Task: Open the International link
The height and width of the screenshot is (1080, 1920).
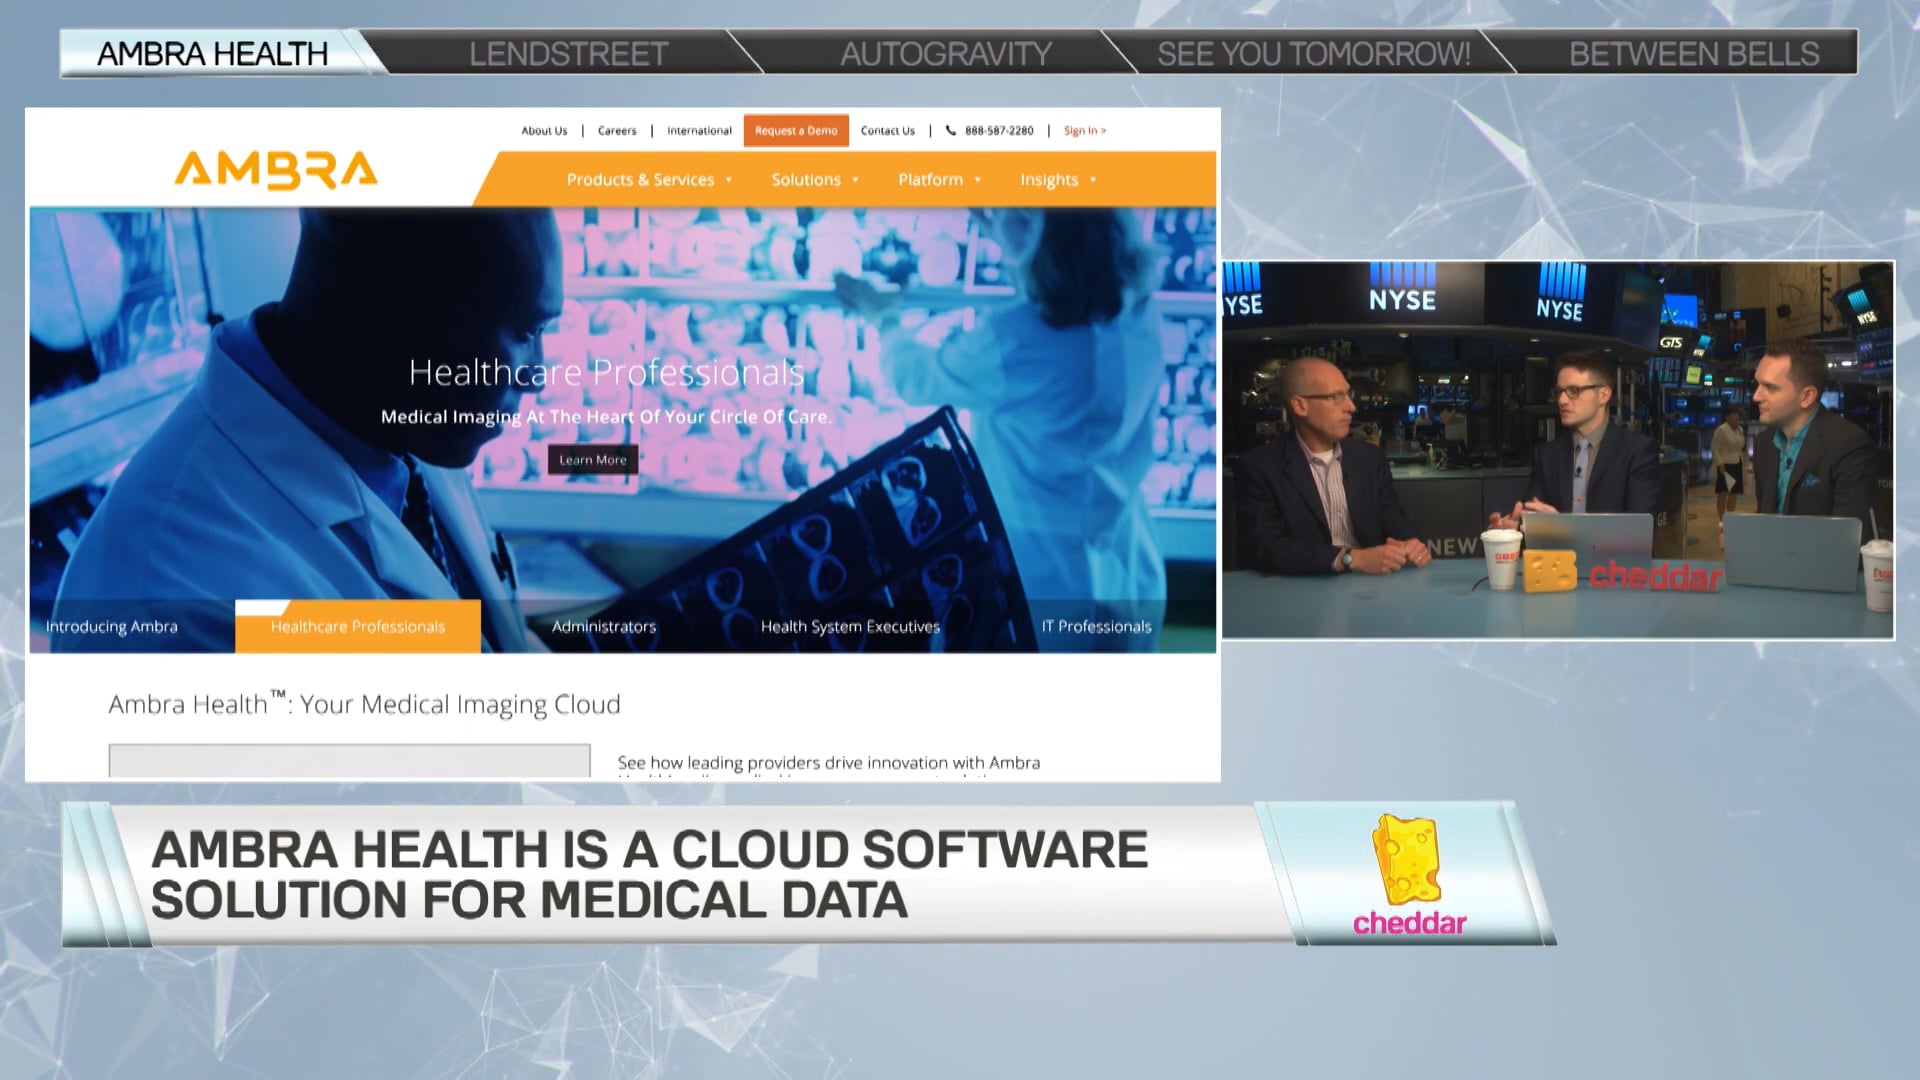Action: pyautogui.click(x=699, y=131)
